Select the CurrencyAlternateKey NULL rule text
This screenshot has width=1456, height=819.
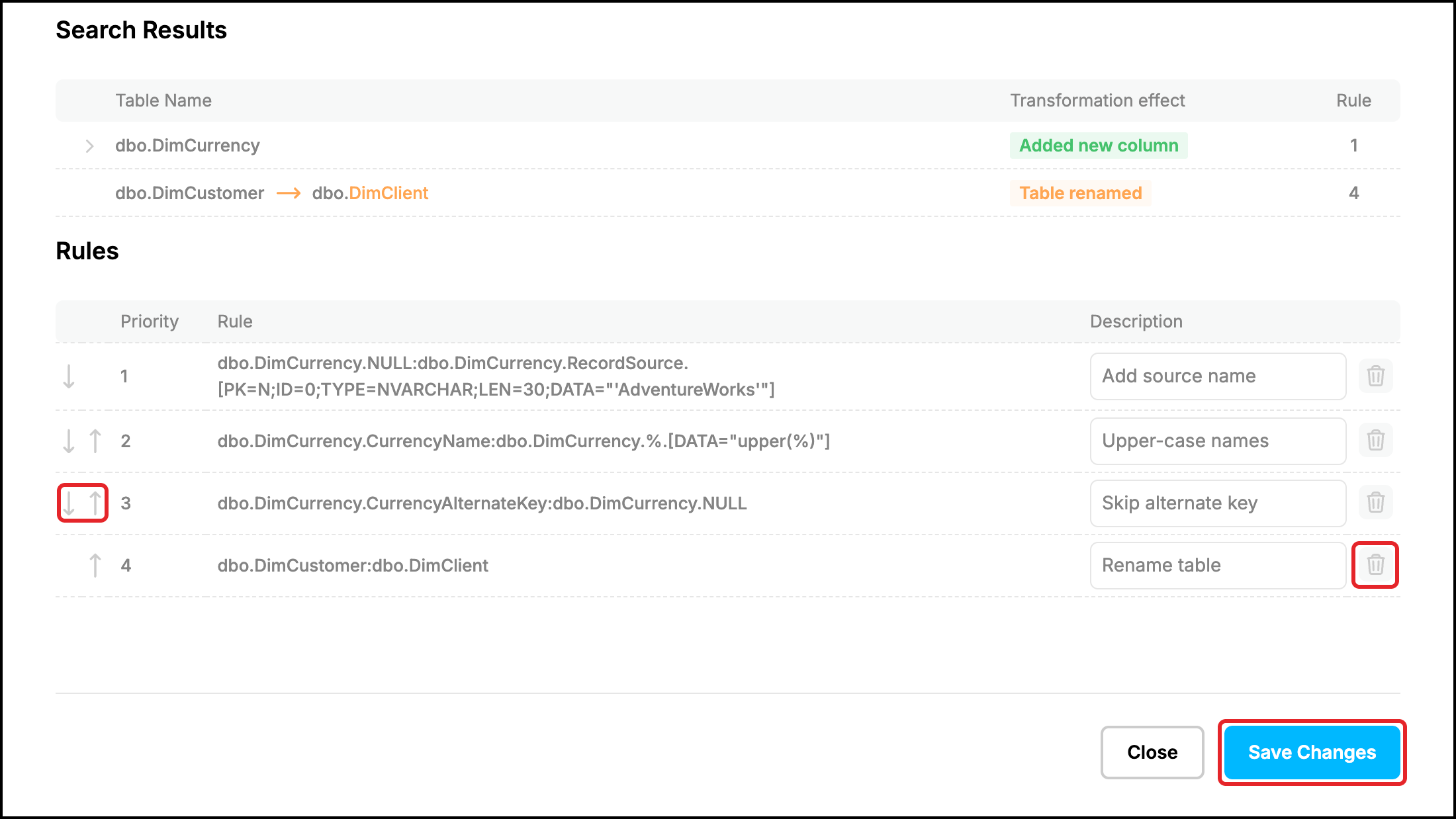[x=482, y=503]
